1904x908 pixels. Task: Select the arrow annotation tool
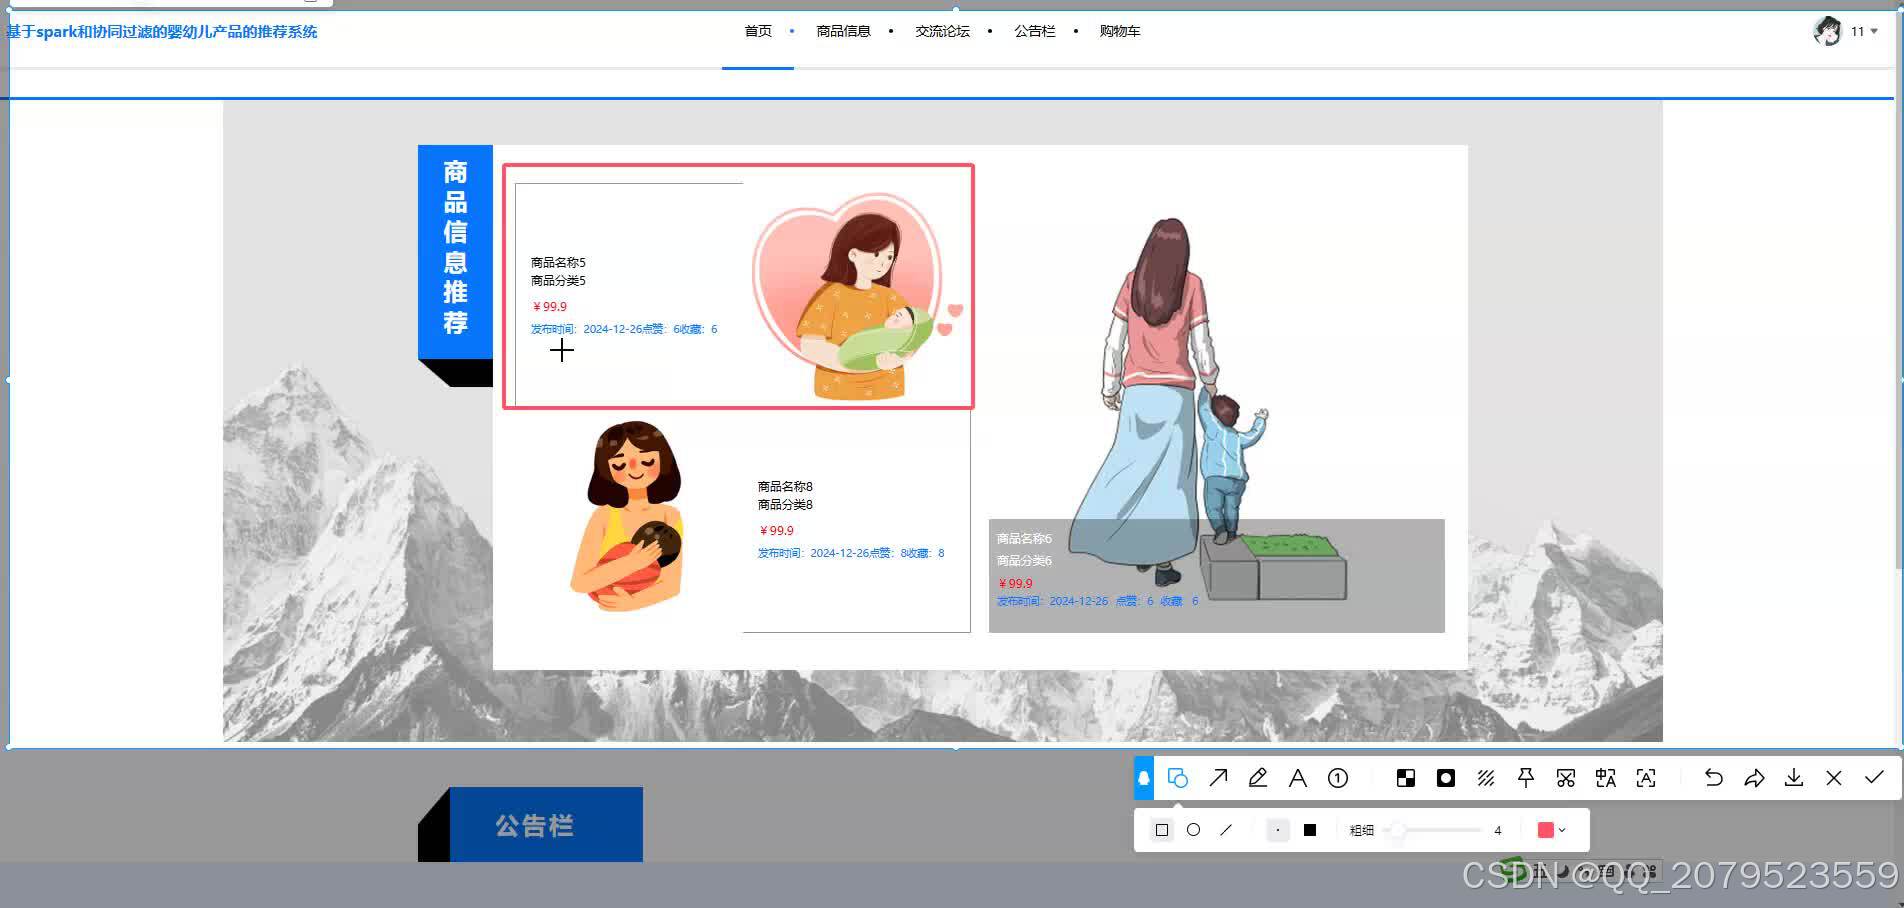pos(1218,777)
